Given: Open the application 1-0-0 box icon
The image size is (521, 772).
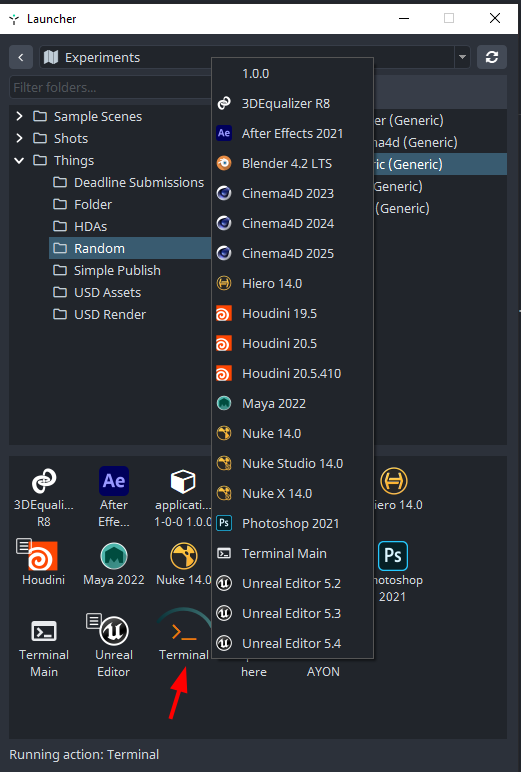Looking at the screenshot, I should [x=183, y=481].
